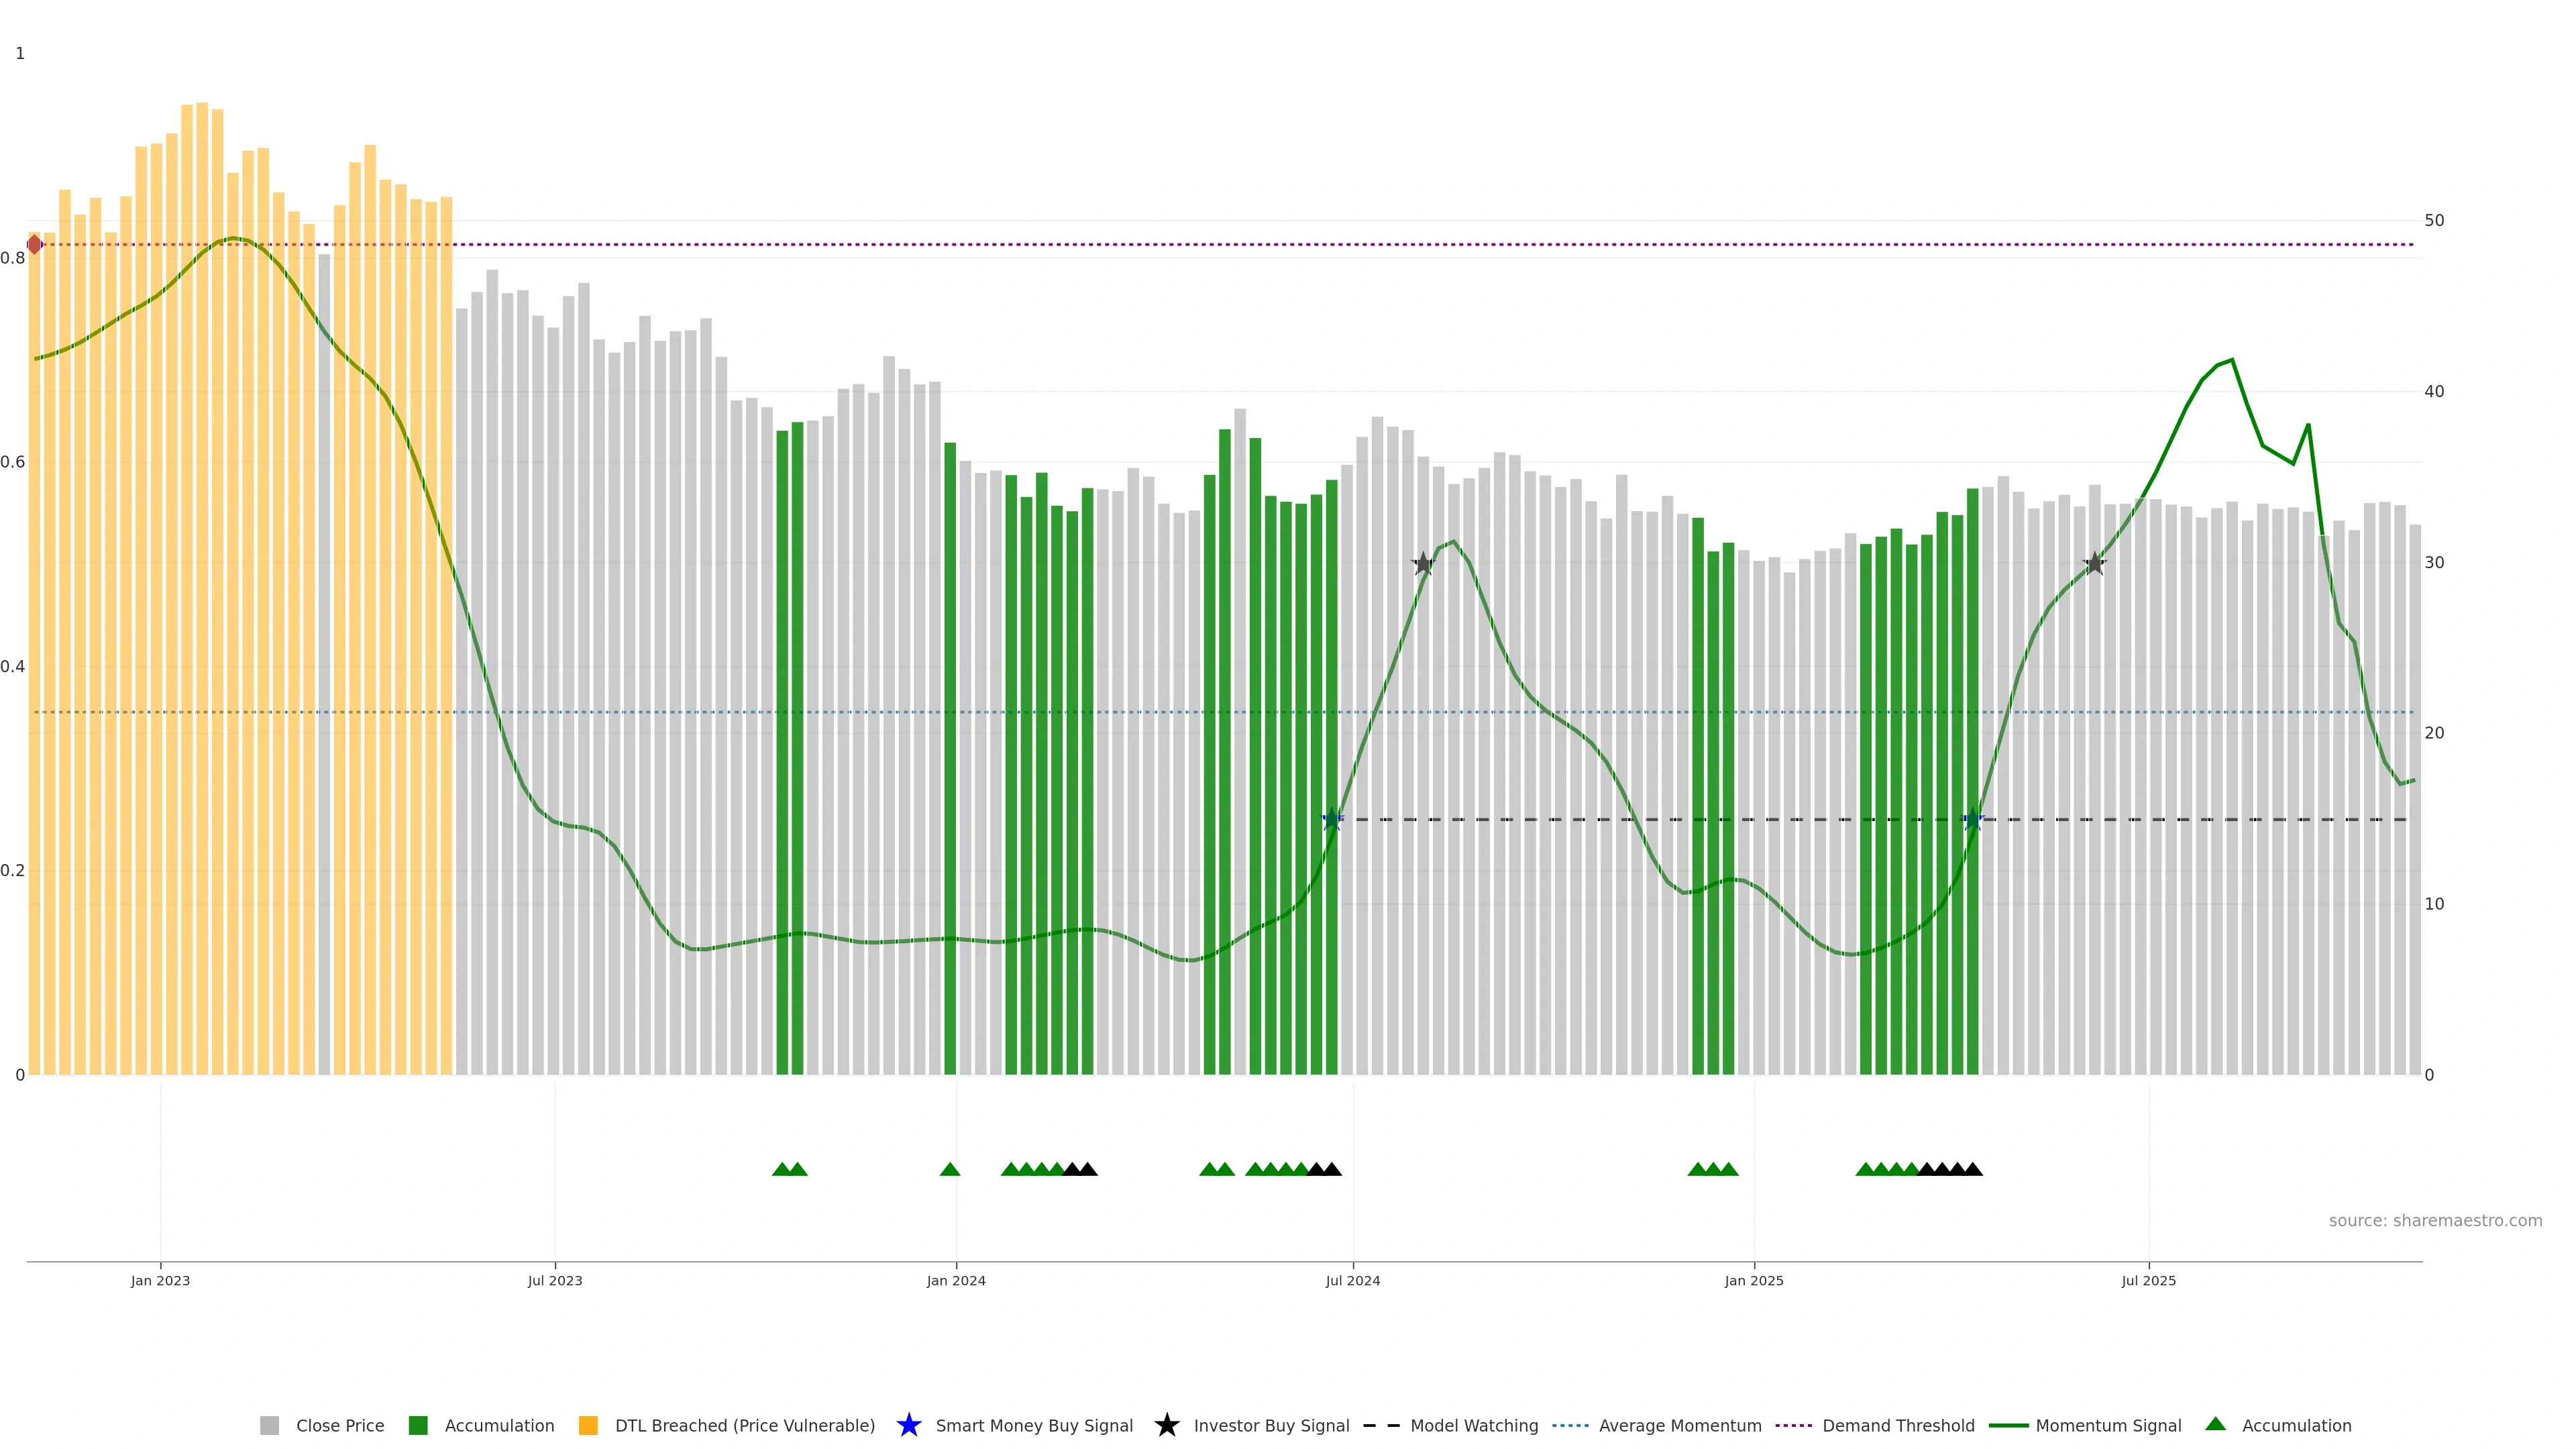Screen dimensions: 2576x1449
Task: Click the momentum signal peak near August 2025
Action: click(2232, 360)
